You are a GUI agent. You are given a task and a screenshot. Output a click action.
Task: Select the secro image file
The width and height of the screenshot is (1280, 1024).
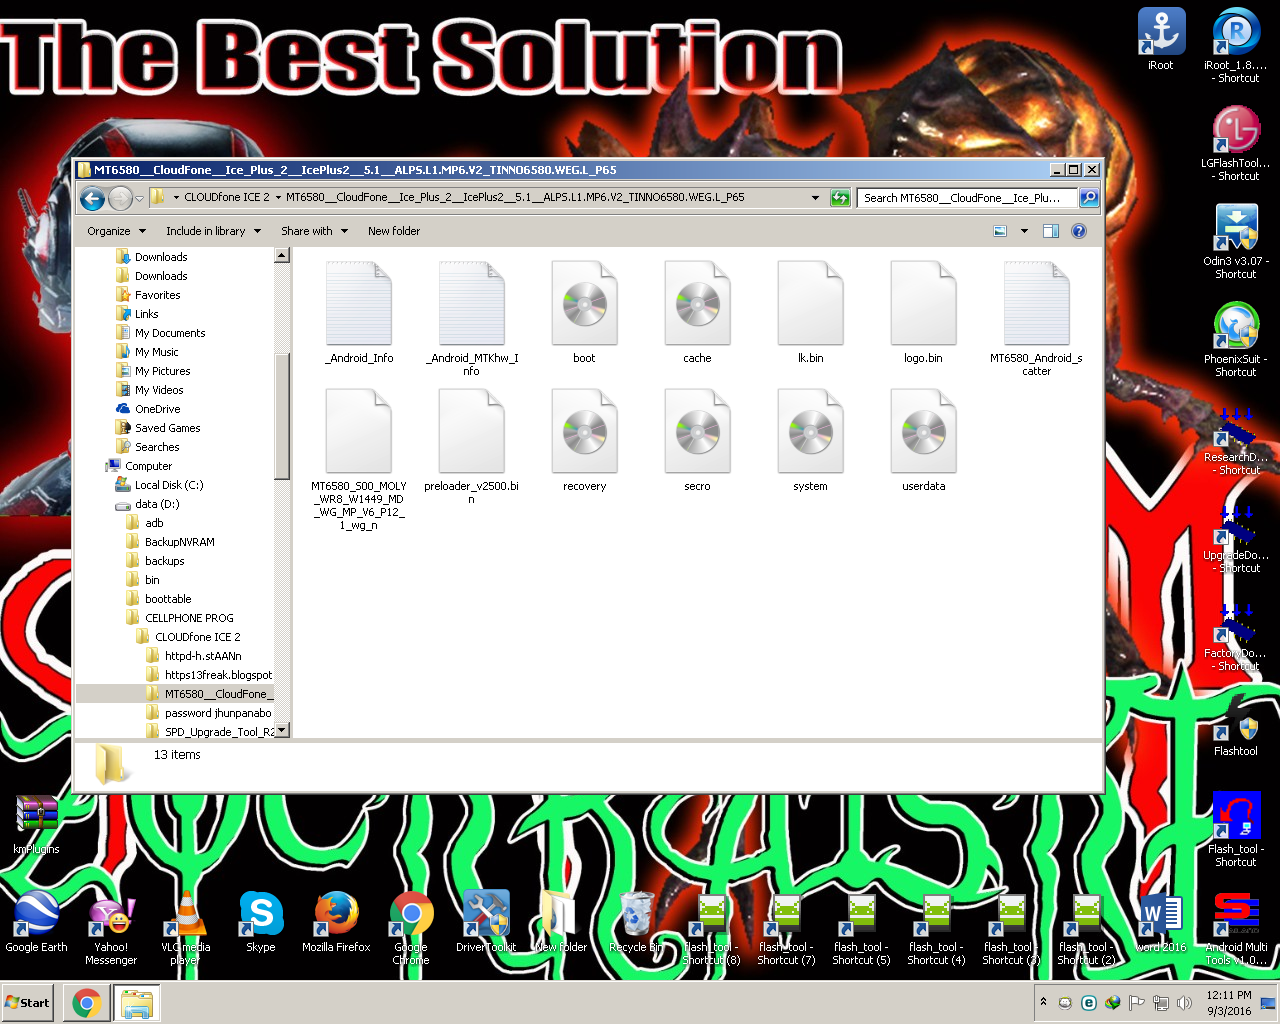(697, 441)
